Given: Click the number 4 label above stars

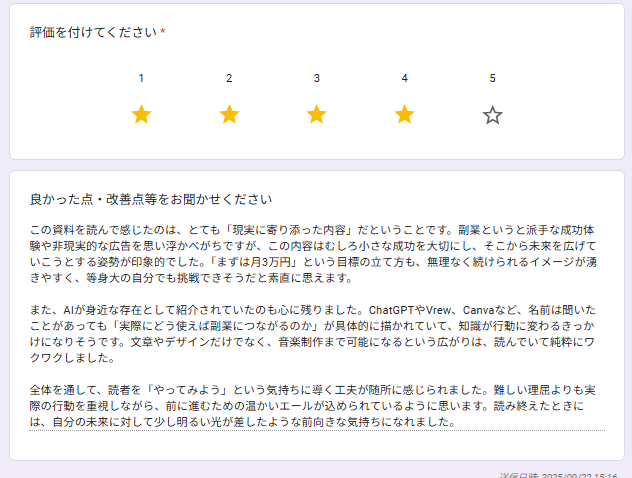Looking at the screenshot, I should [x=404, y=78].
